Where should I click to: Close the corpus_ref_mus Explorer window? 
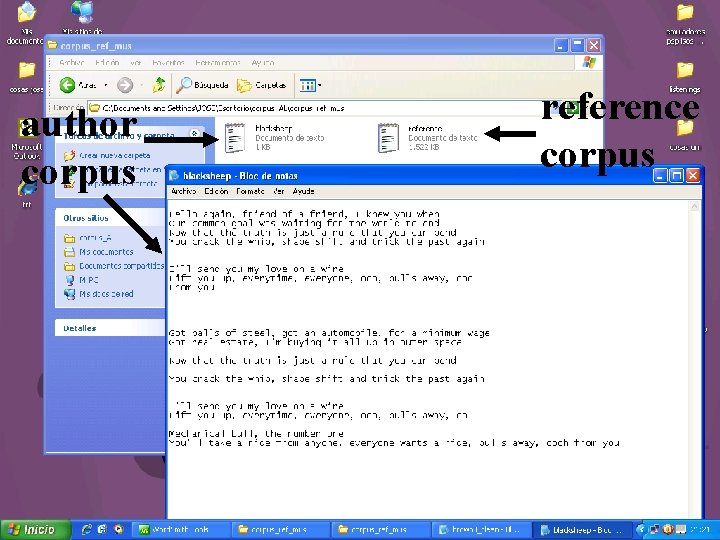(x=593, y=45)
